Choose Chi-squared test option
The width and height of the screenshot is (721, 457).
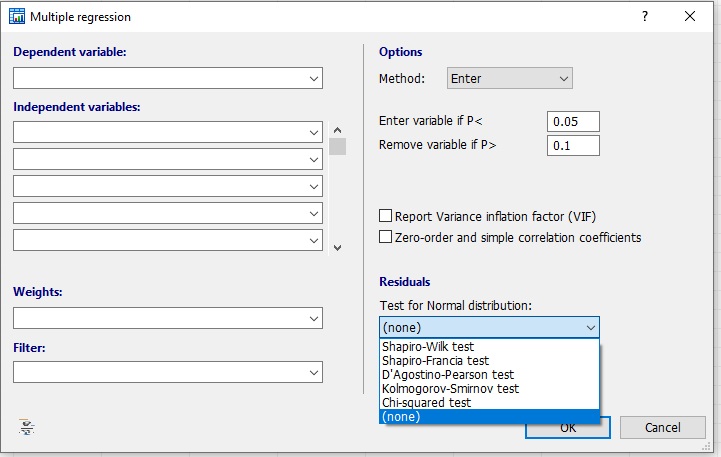426,403
